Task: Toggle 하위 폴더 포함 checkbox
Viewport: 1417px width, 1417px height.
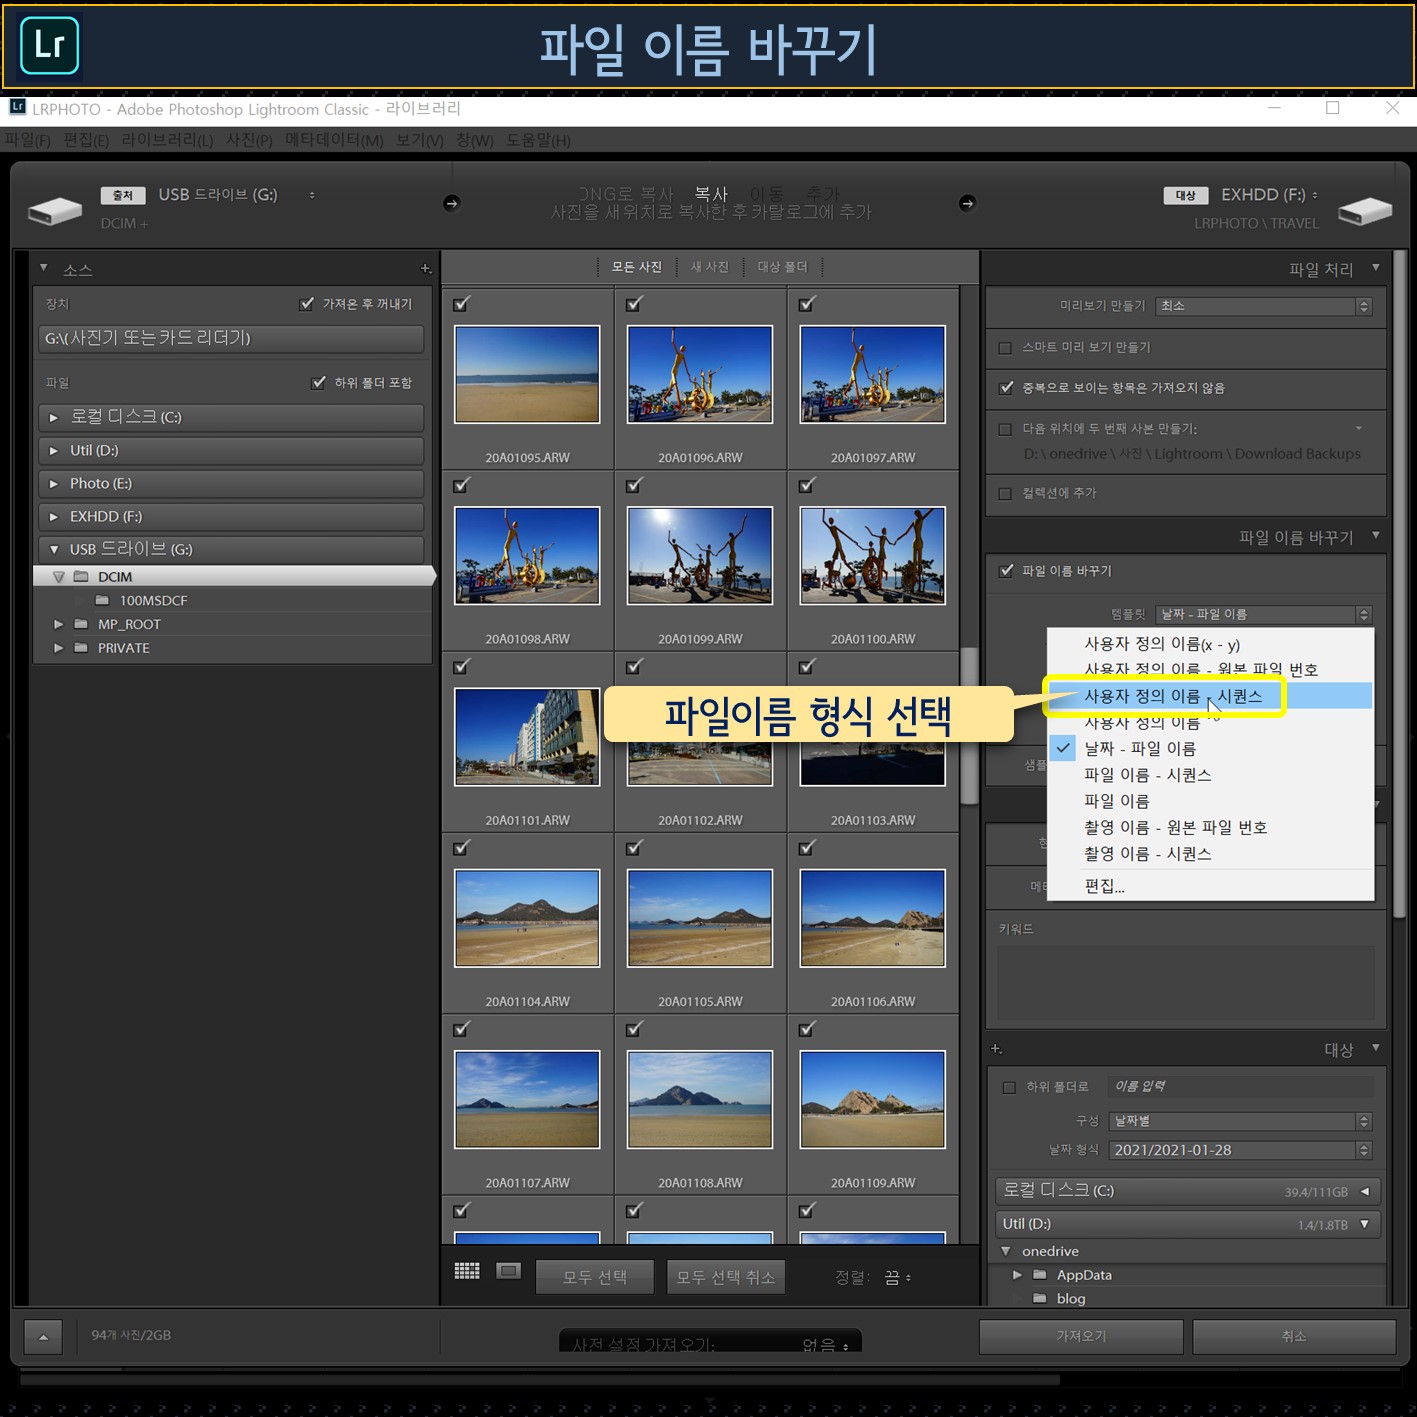Action: tap(319, 382)
